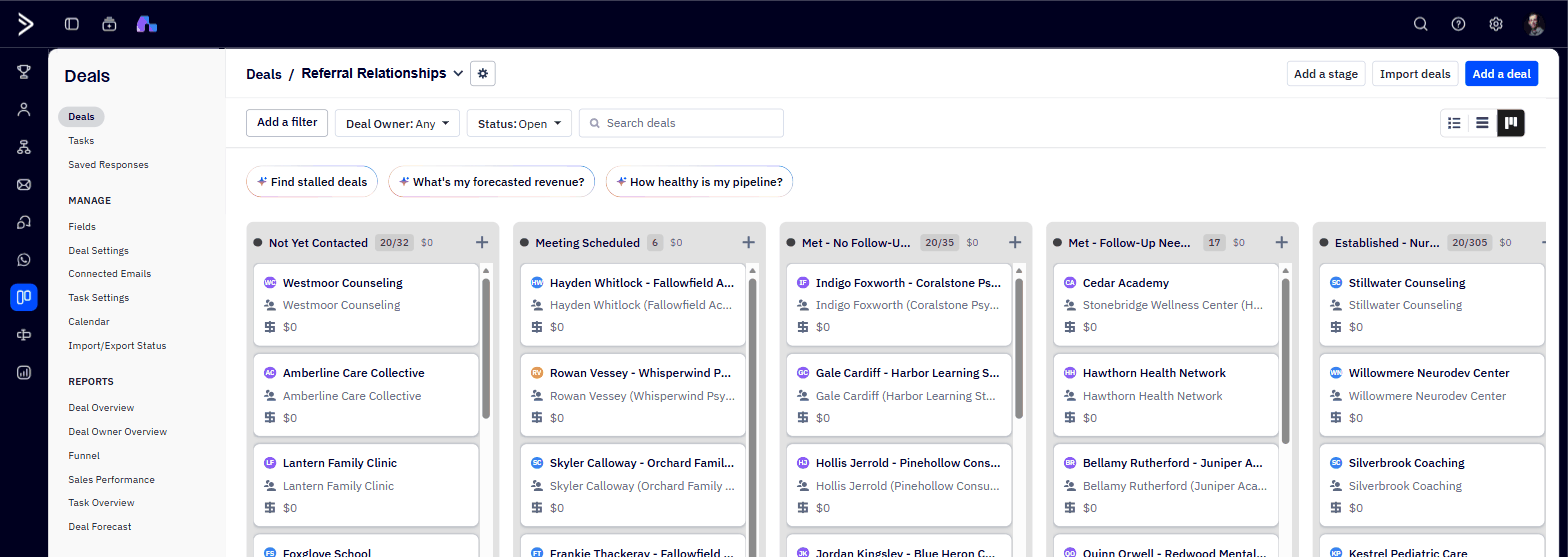The image size is (1568, 557).
Task: Open the gift box icon in top bar
Action: pos(109,24)
